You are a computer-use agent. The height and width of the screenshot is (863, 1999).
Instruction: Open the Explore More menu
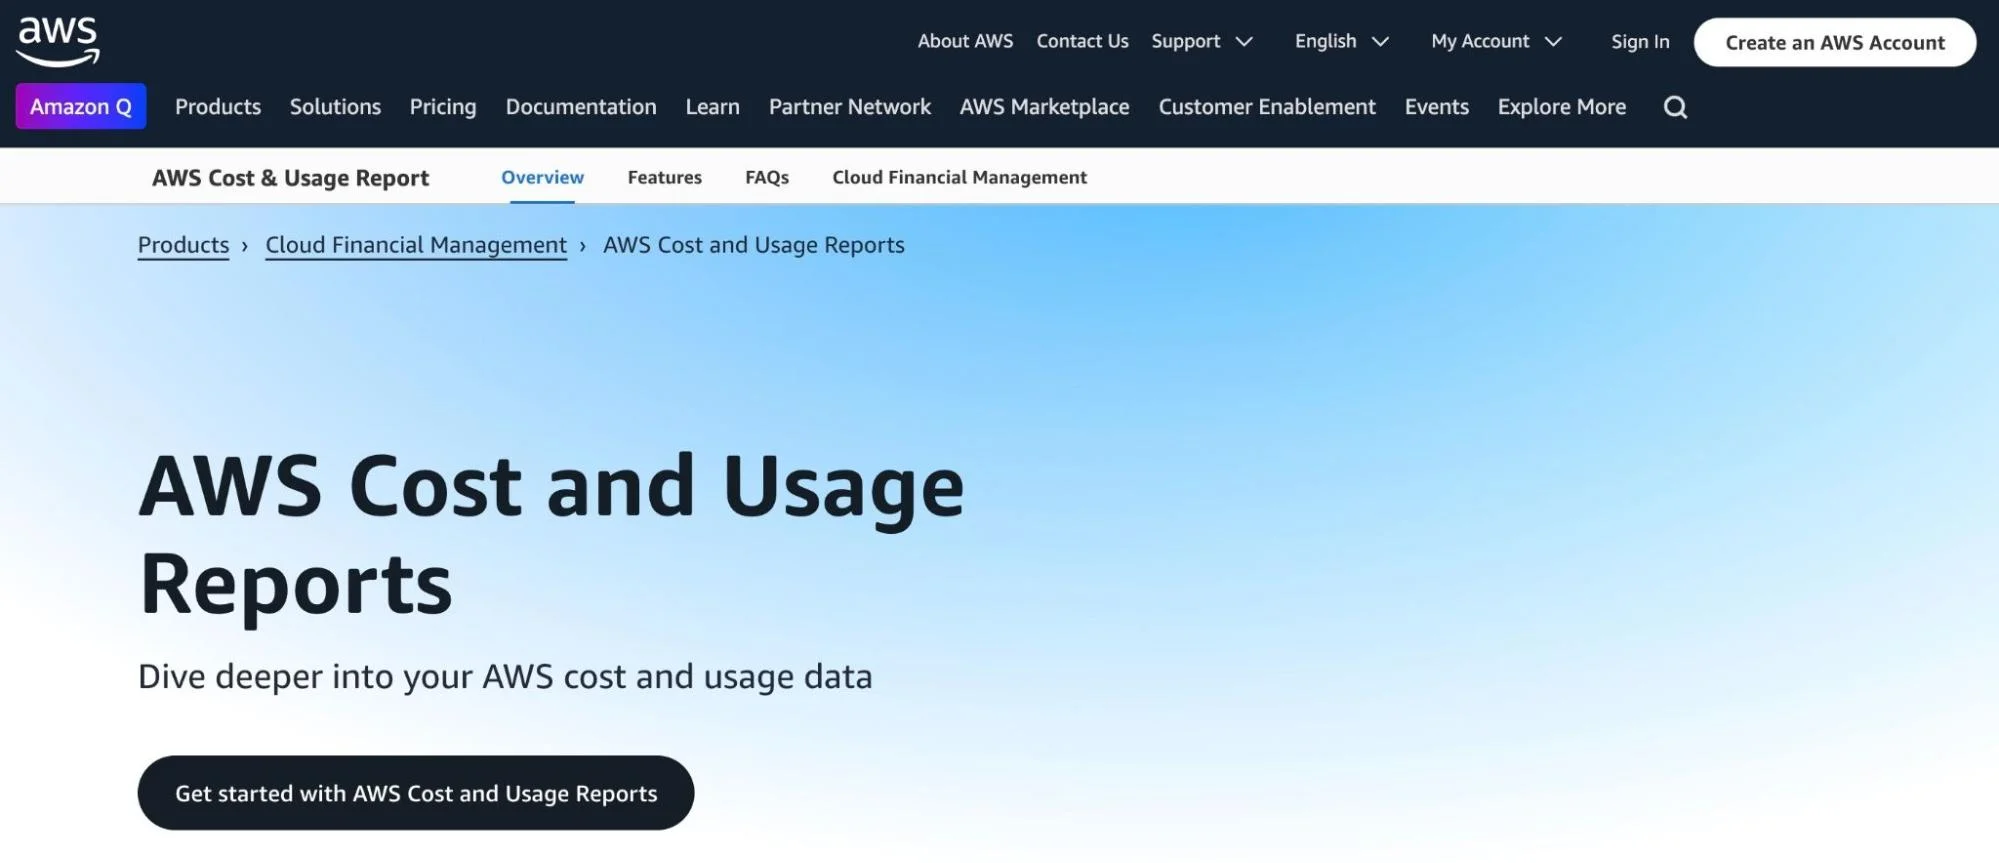click(x=1561, y=107)
